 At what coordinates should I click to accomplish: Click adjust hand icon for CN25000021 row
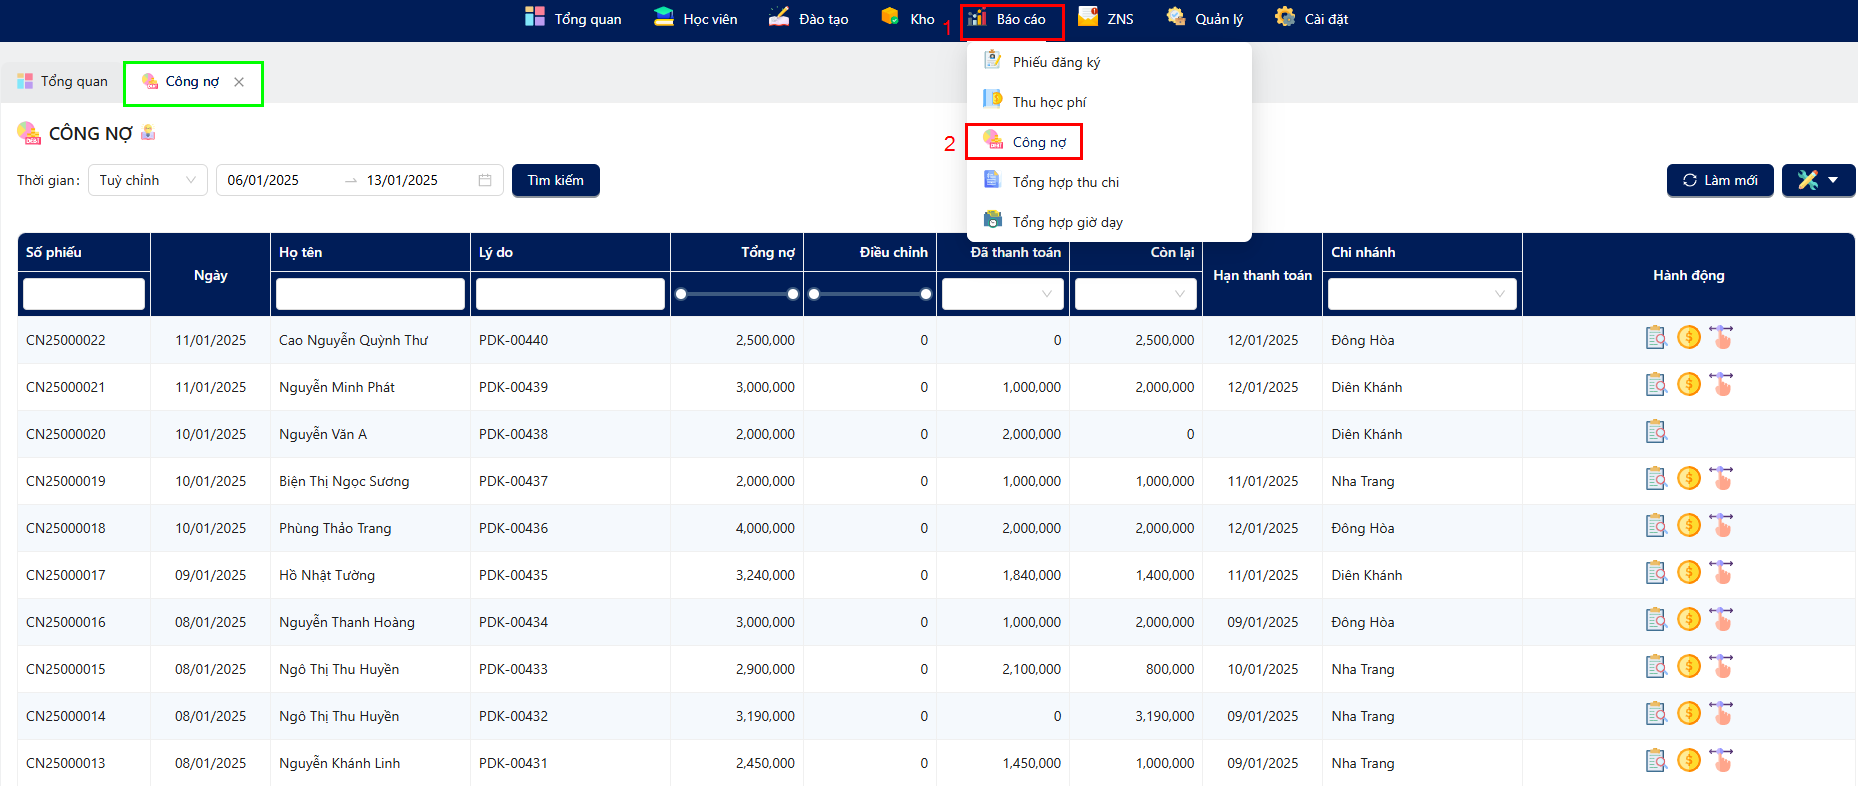(1721, 385)
